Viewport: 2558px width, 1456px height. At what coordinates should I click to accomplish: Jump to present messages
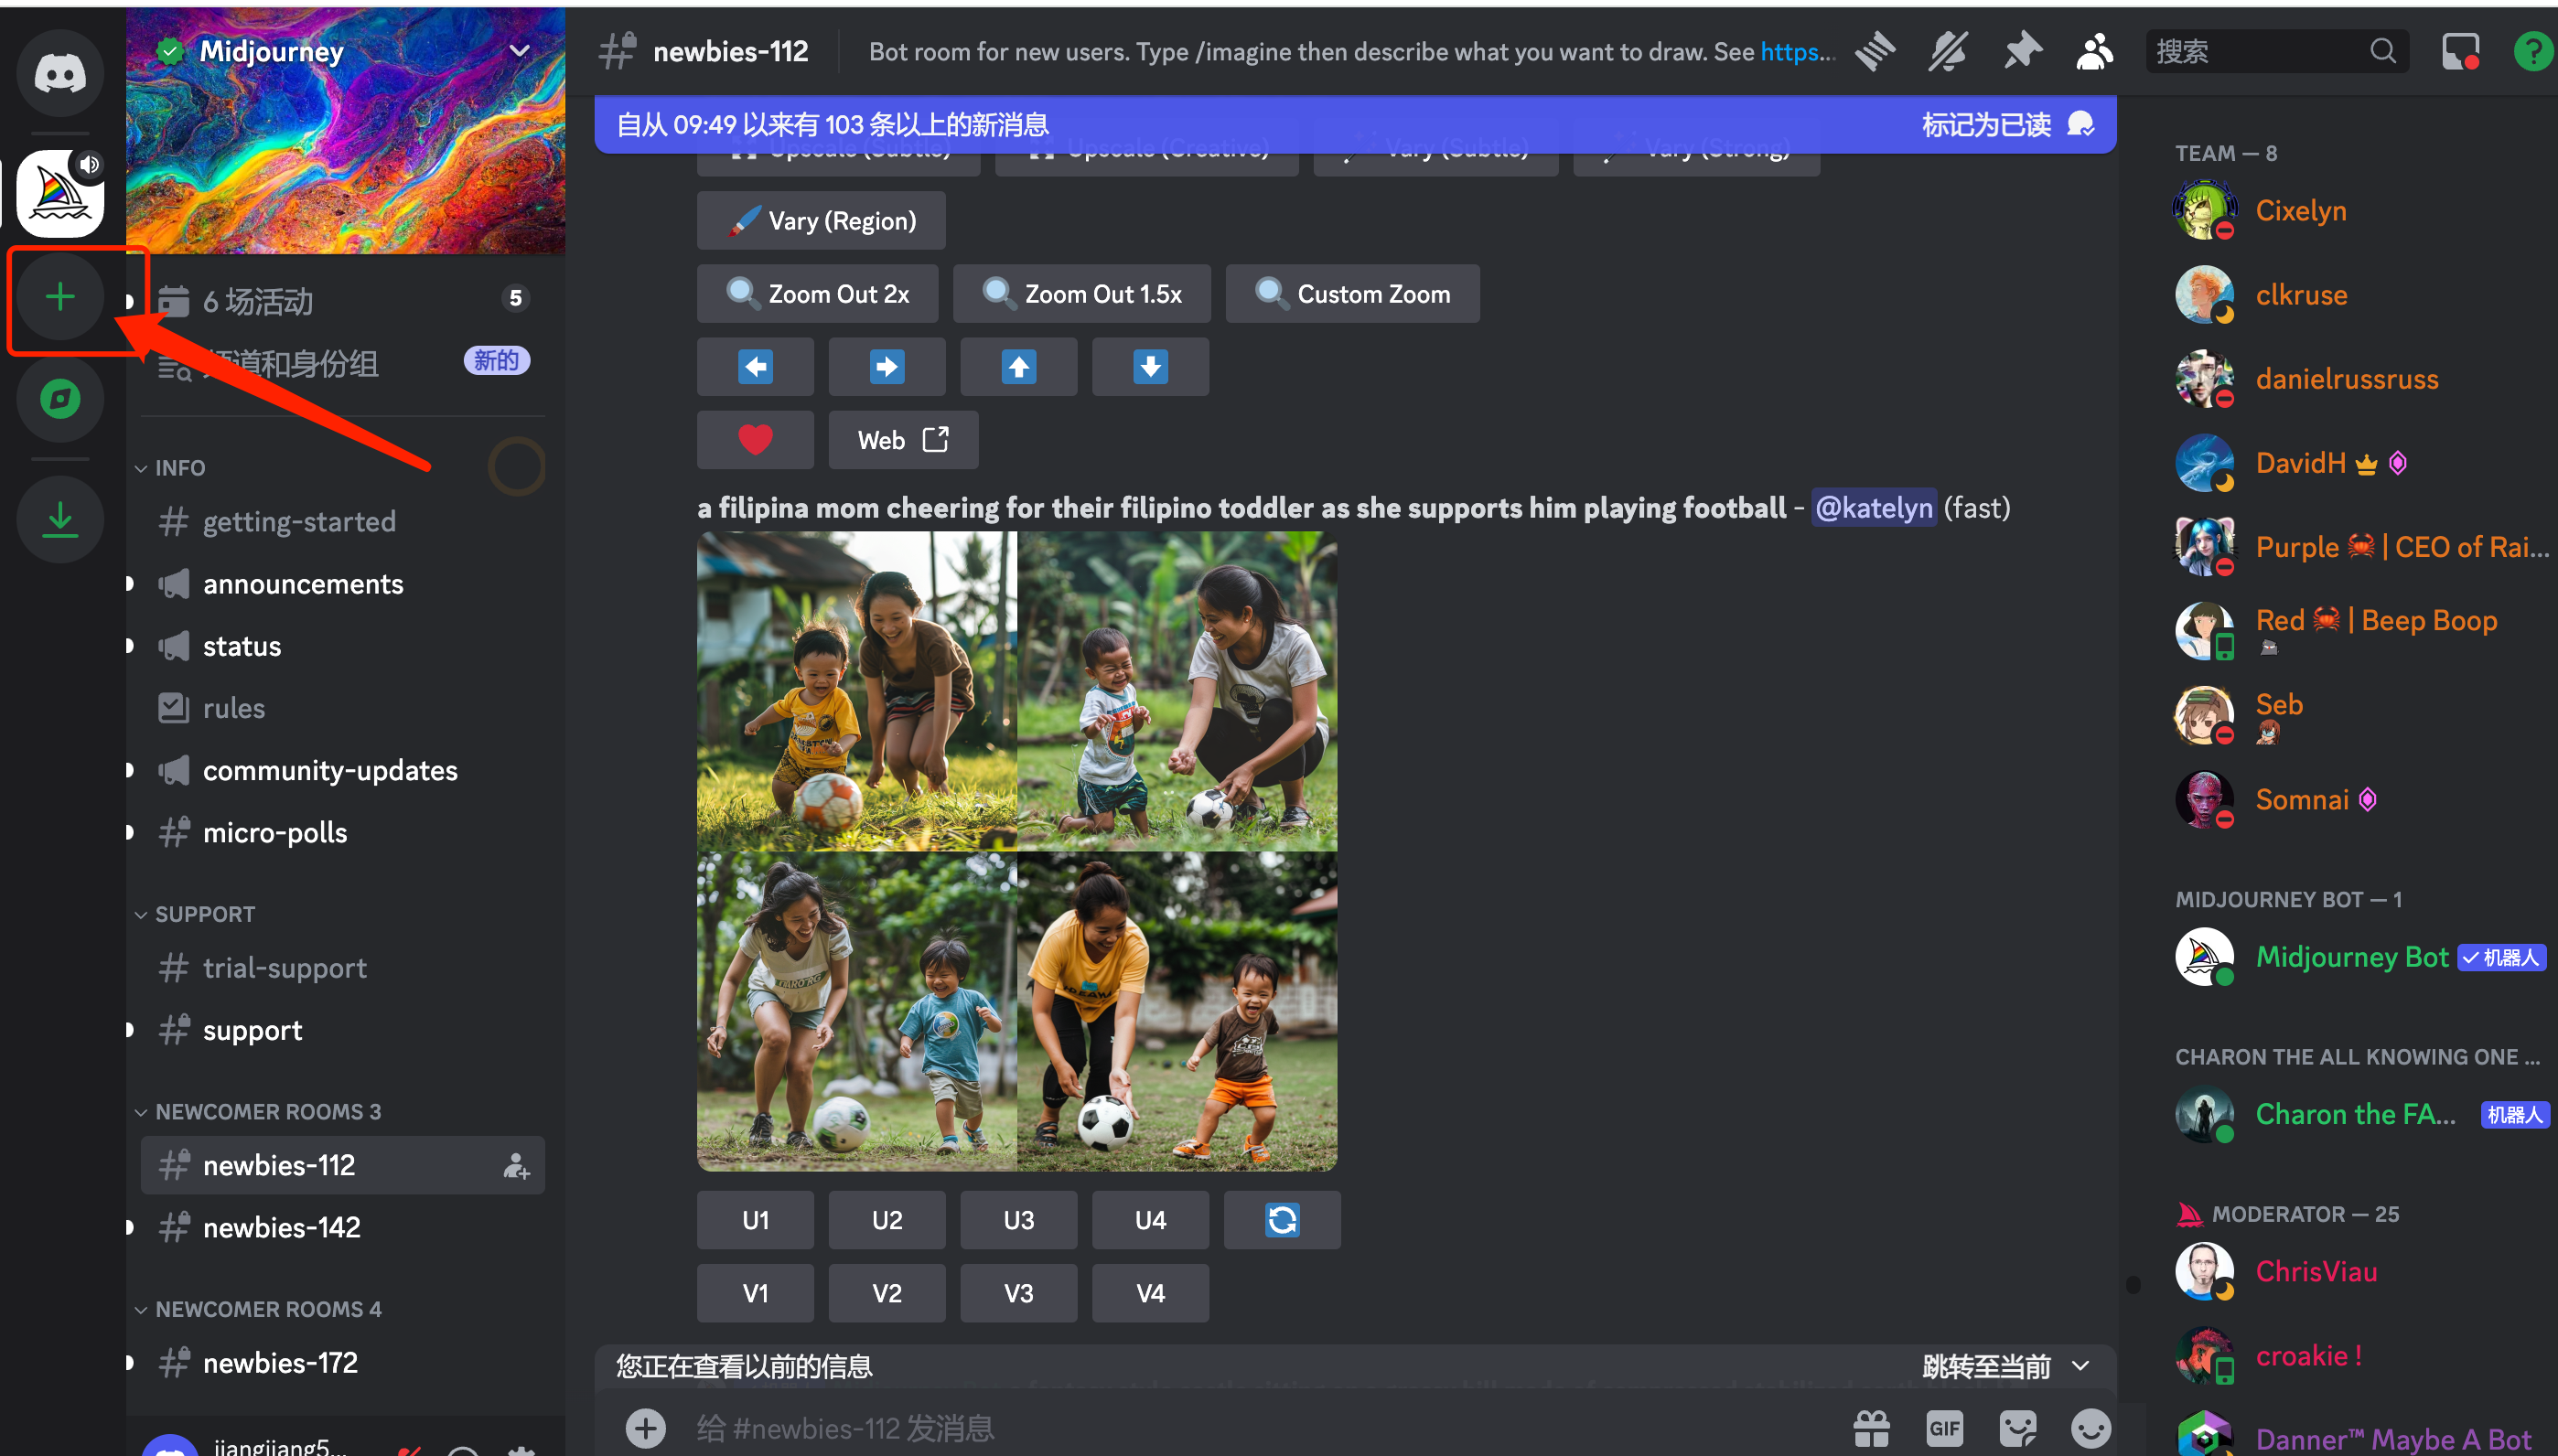[2005, 1366]
